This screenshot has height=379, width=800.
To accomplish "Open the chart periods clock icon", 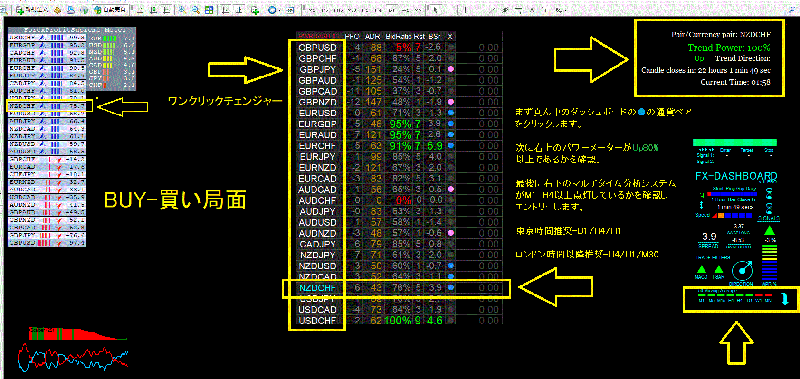I will pos(272,10).
